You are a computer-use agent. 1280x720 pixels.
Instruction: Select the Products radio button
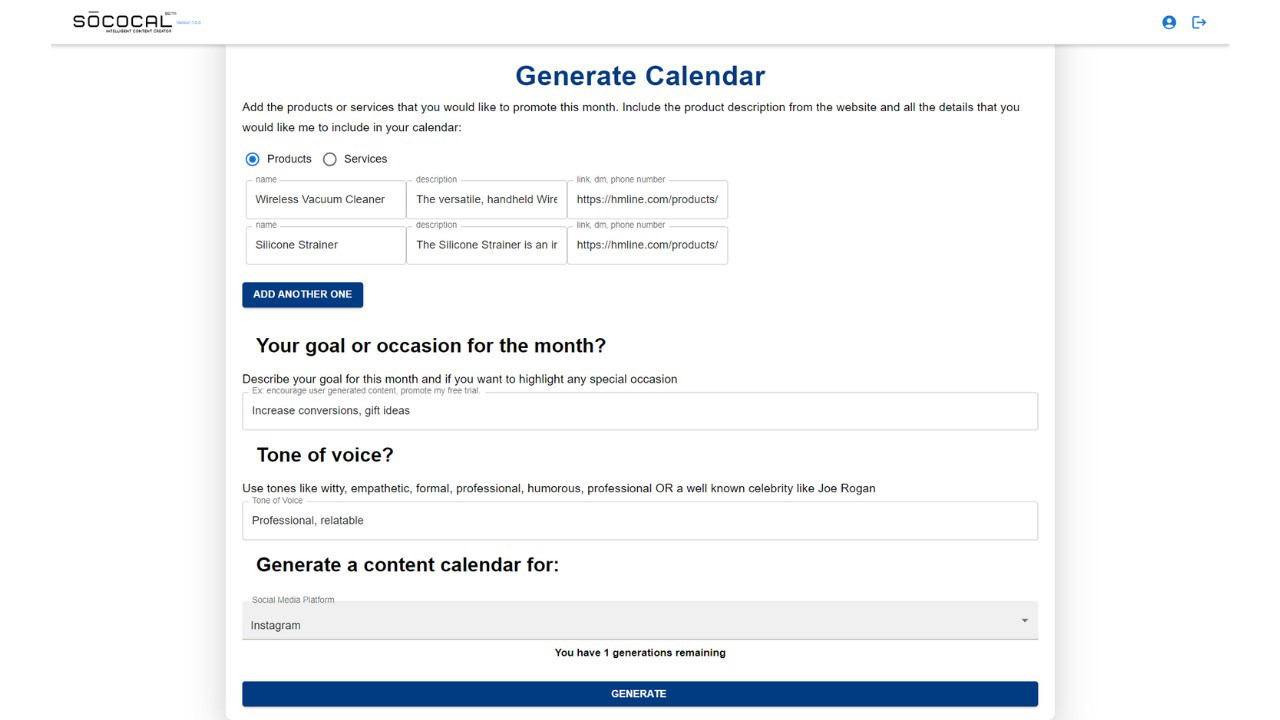(x=253, y=159)
